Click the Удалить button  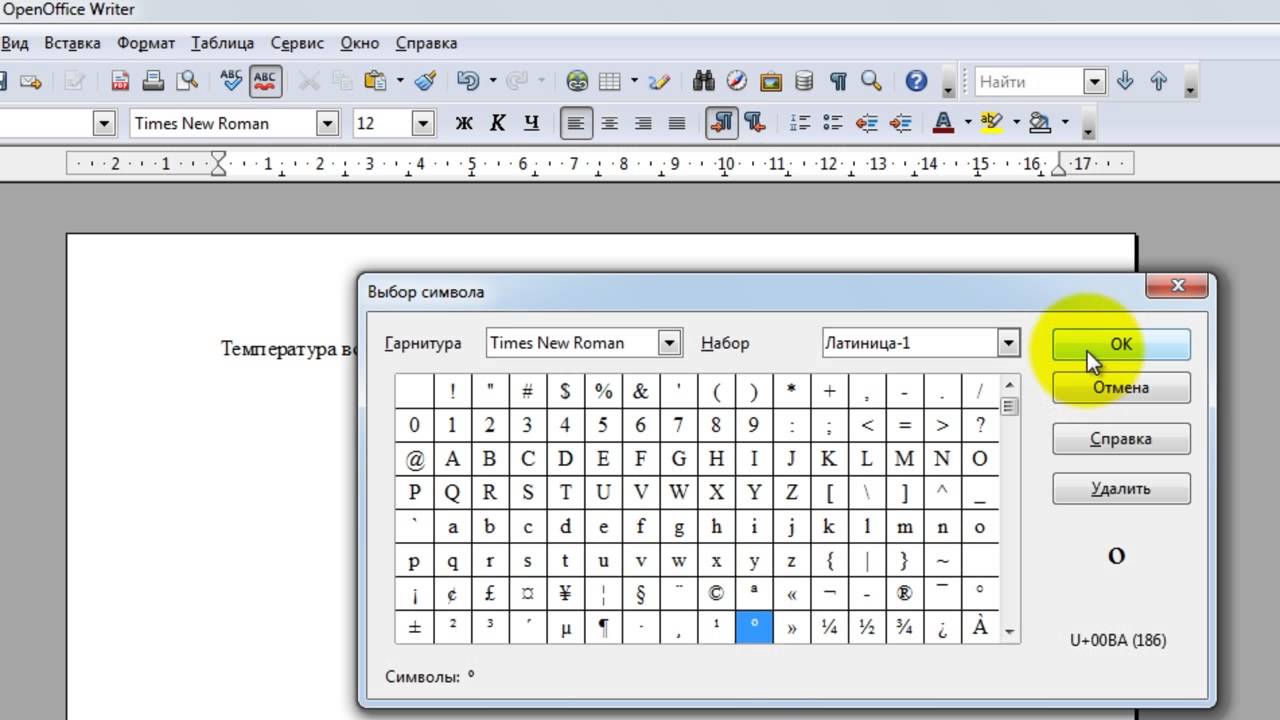click(x=1121, y=488)
